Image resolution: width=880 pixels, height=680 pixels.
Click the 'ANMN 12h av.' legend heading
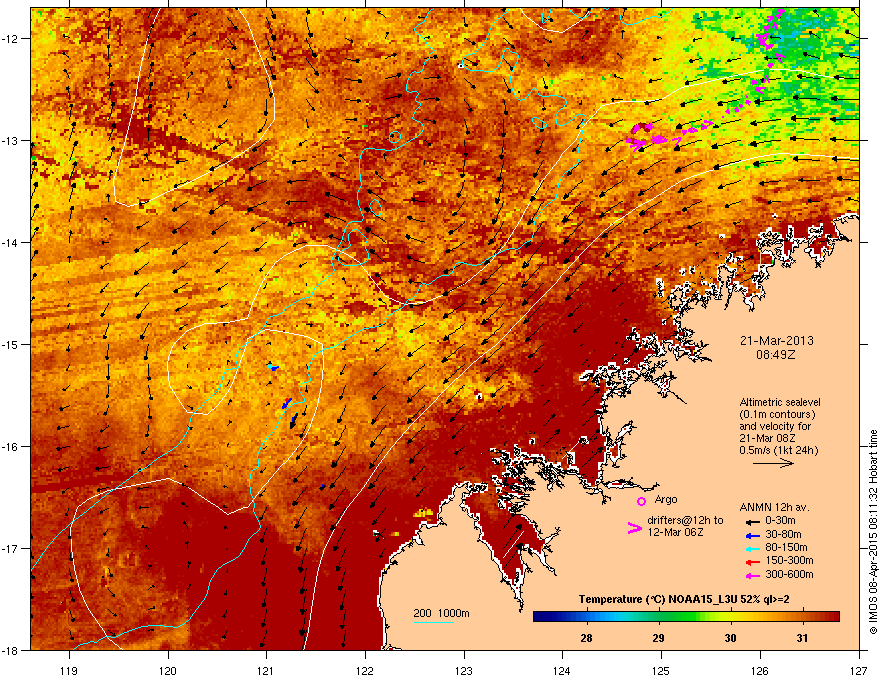click(774, 507)
